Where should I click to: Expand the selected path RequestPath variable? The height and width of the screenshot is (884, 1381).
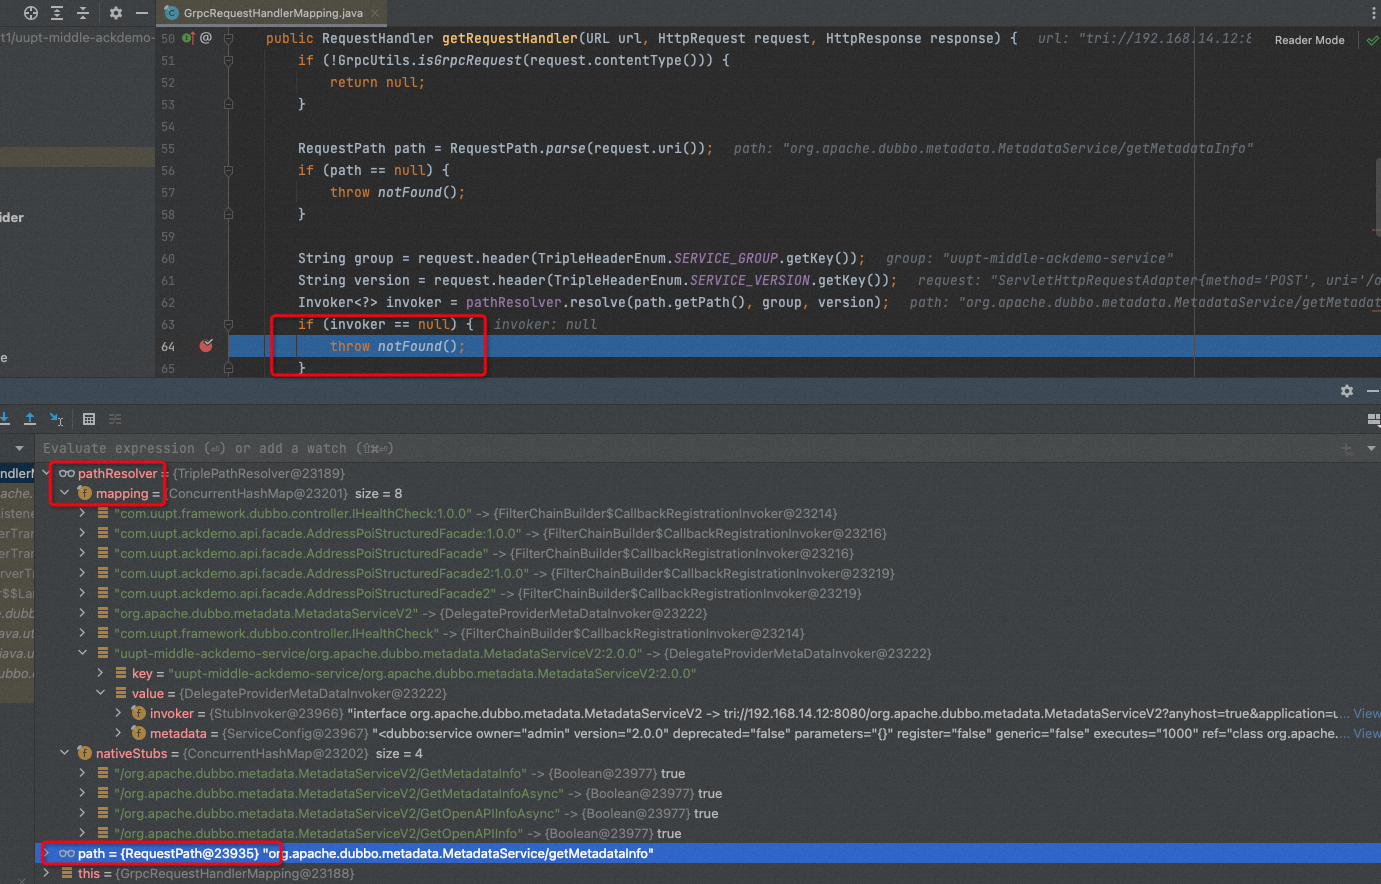point(46,853)
